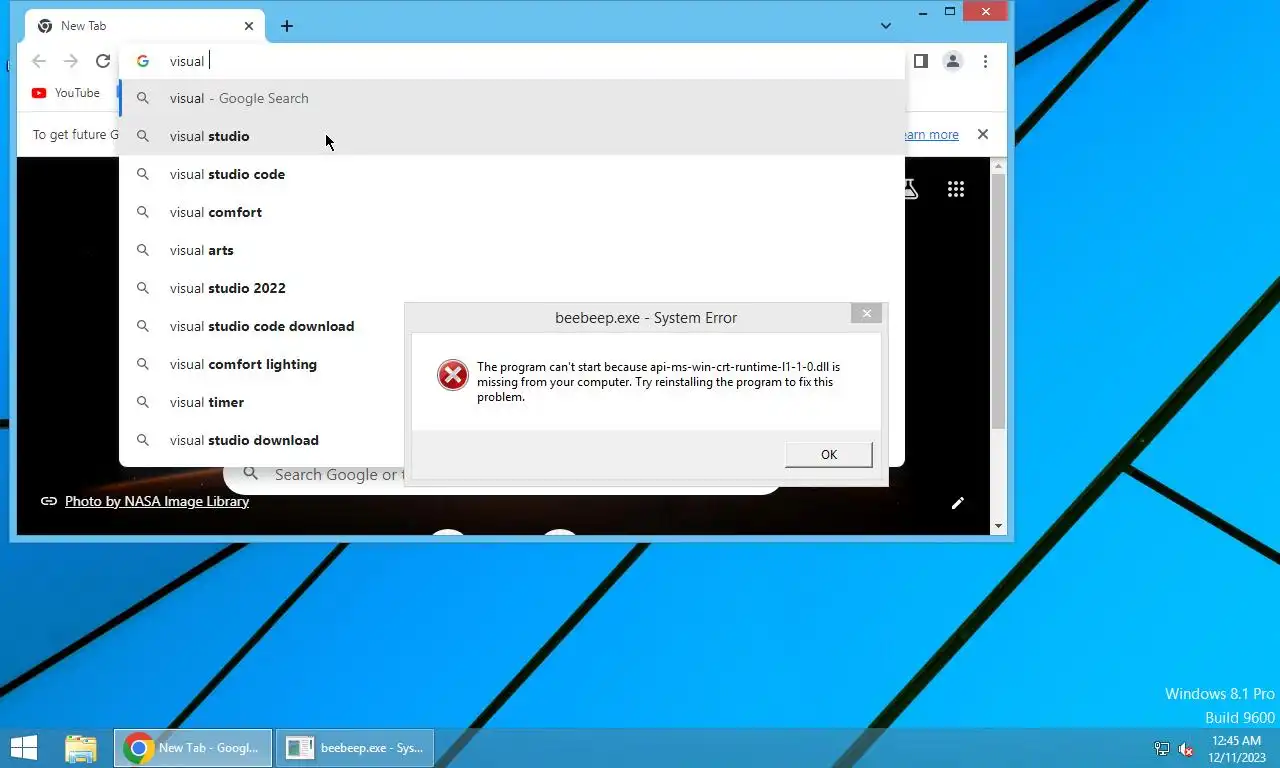
Task: Click the scrollbar down arrow
Action: click(x=998, y=526)
